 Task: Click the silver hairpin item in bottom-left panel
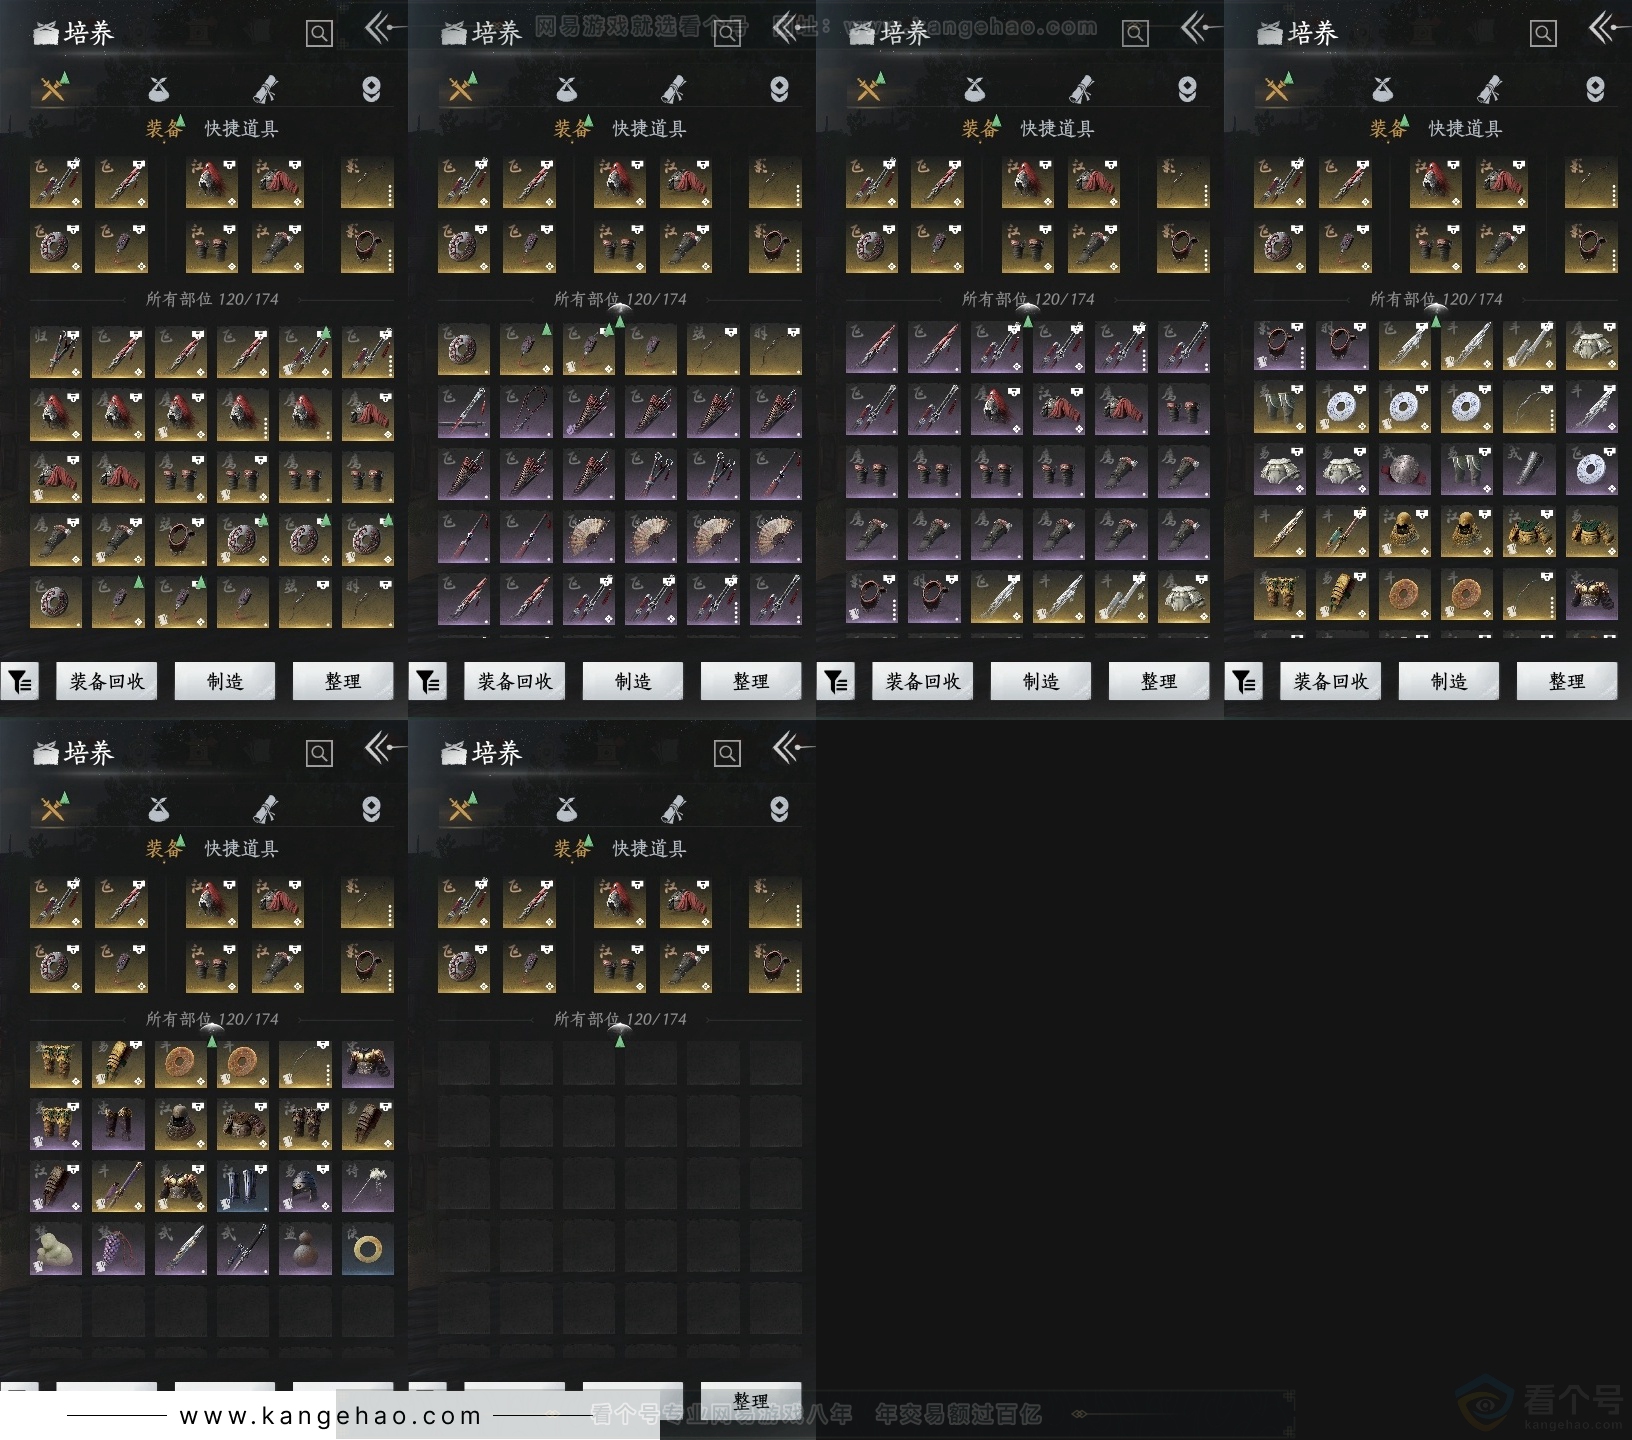(x=367, y=1186)
